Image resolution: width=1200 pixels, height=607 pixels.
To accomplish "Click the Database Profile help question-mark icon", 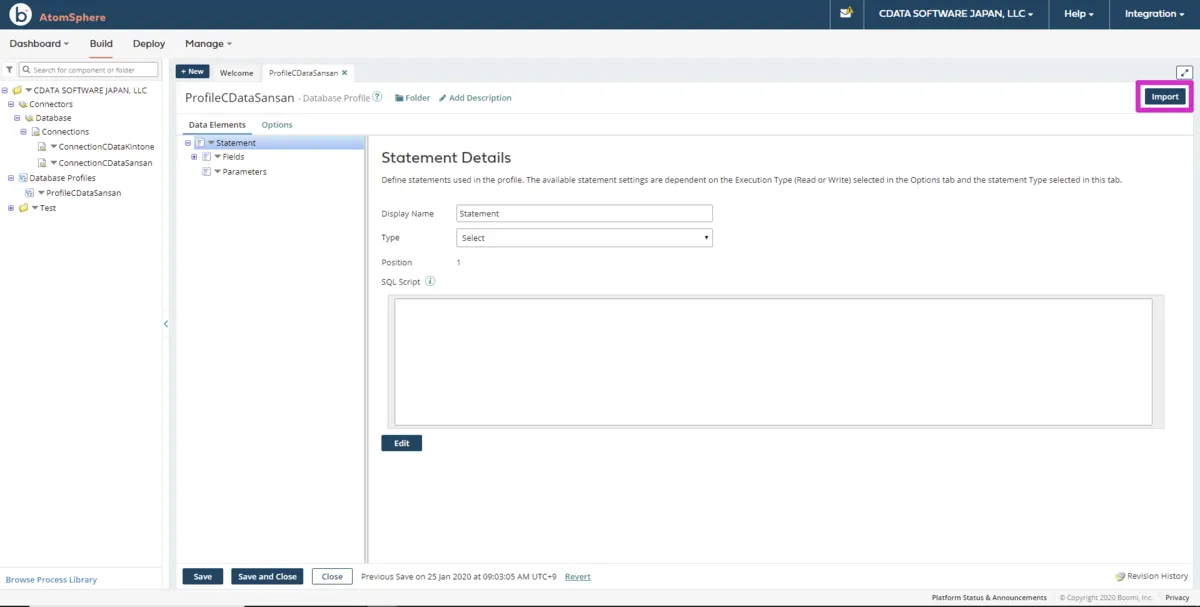I will tap(377, 98).
